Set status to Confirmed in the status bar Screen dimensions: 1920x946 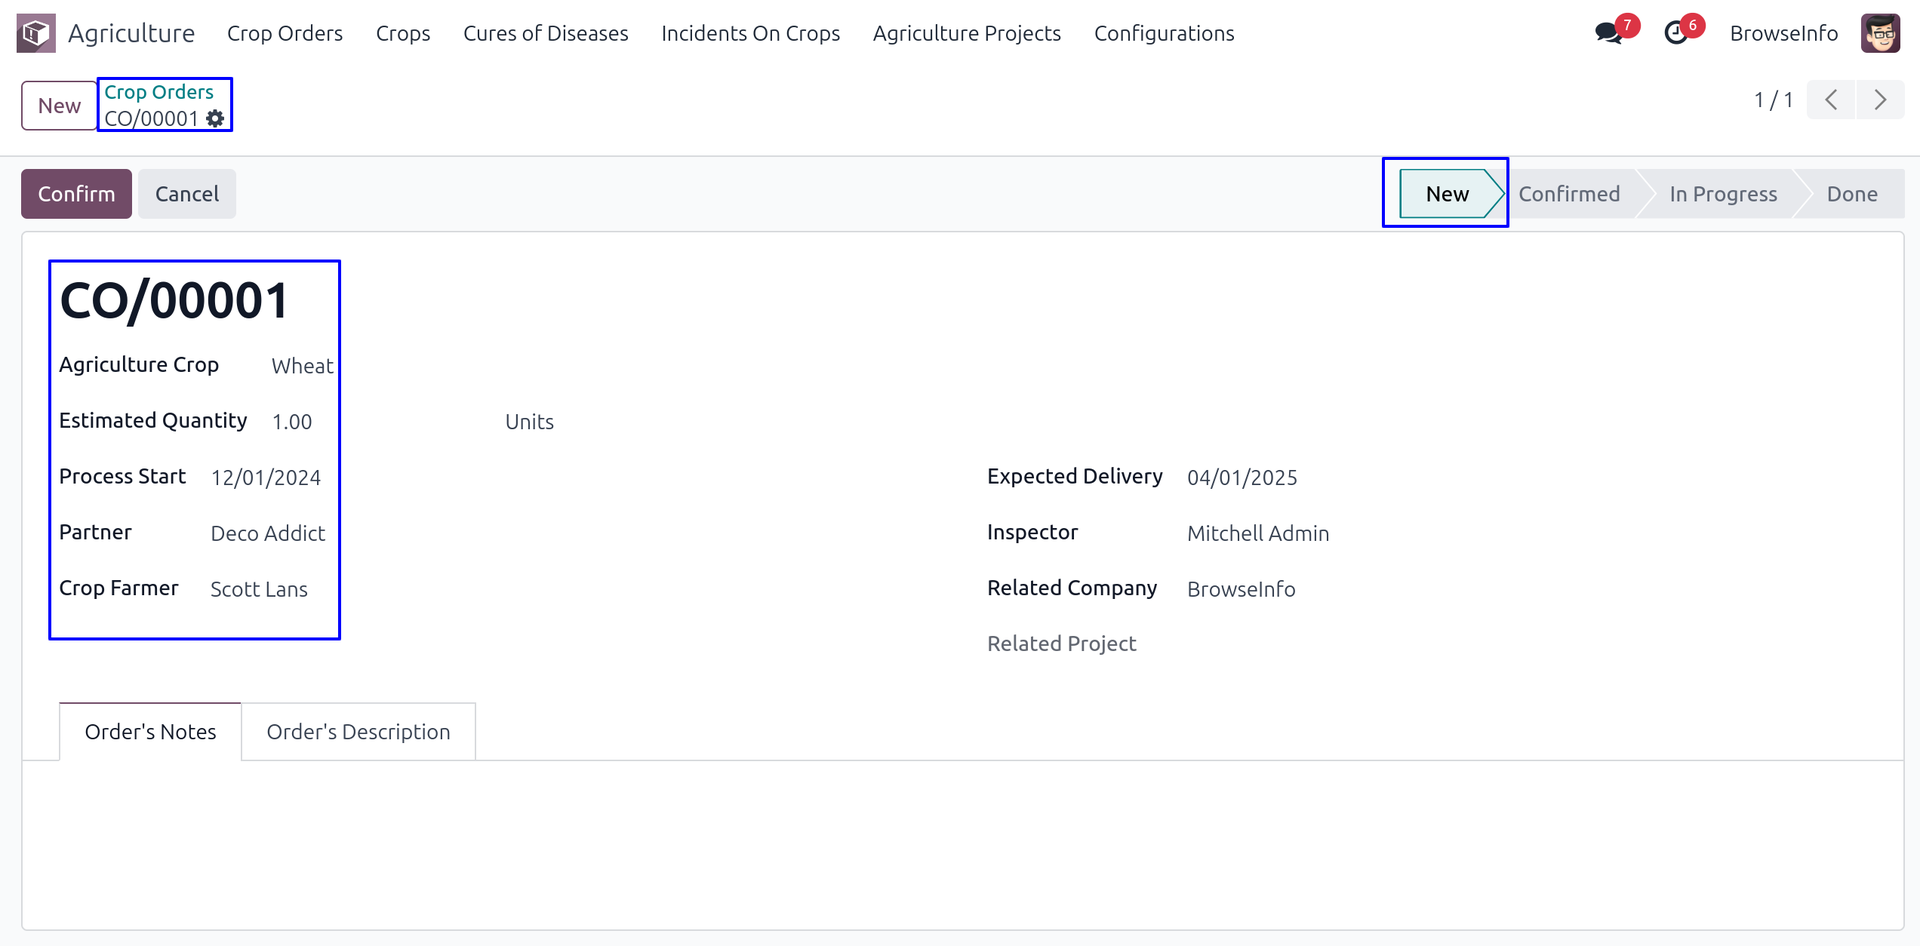pos(1569,194)
